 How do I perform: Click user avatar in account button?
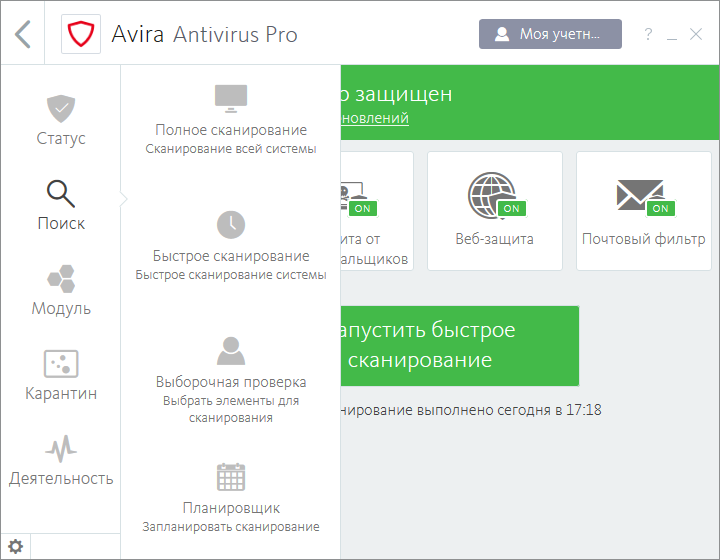pyautogui.click(x=502, y=34)
